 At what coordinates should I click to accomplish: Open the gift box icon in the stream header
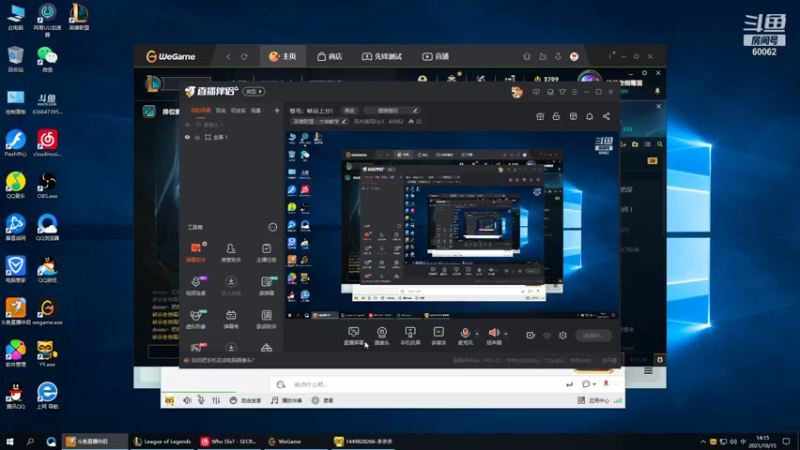pos(540,117)
